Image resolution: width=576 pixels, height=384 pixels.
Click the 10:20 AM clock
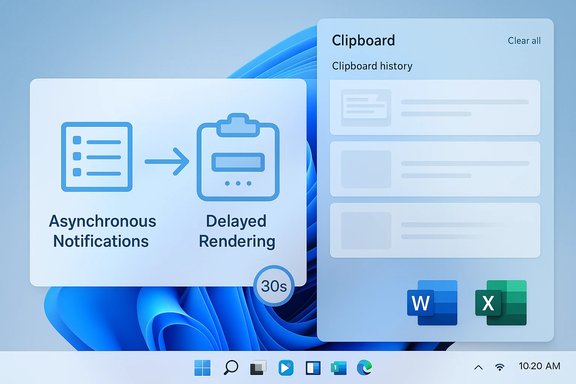click(539, 366)
